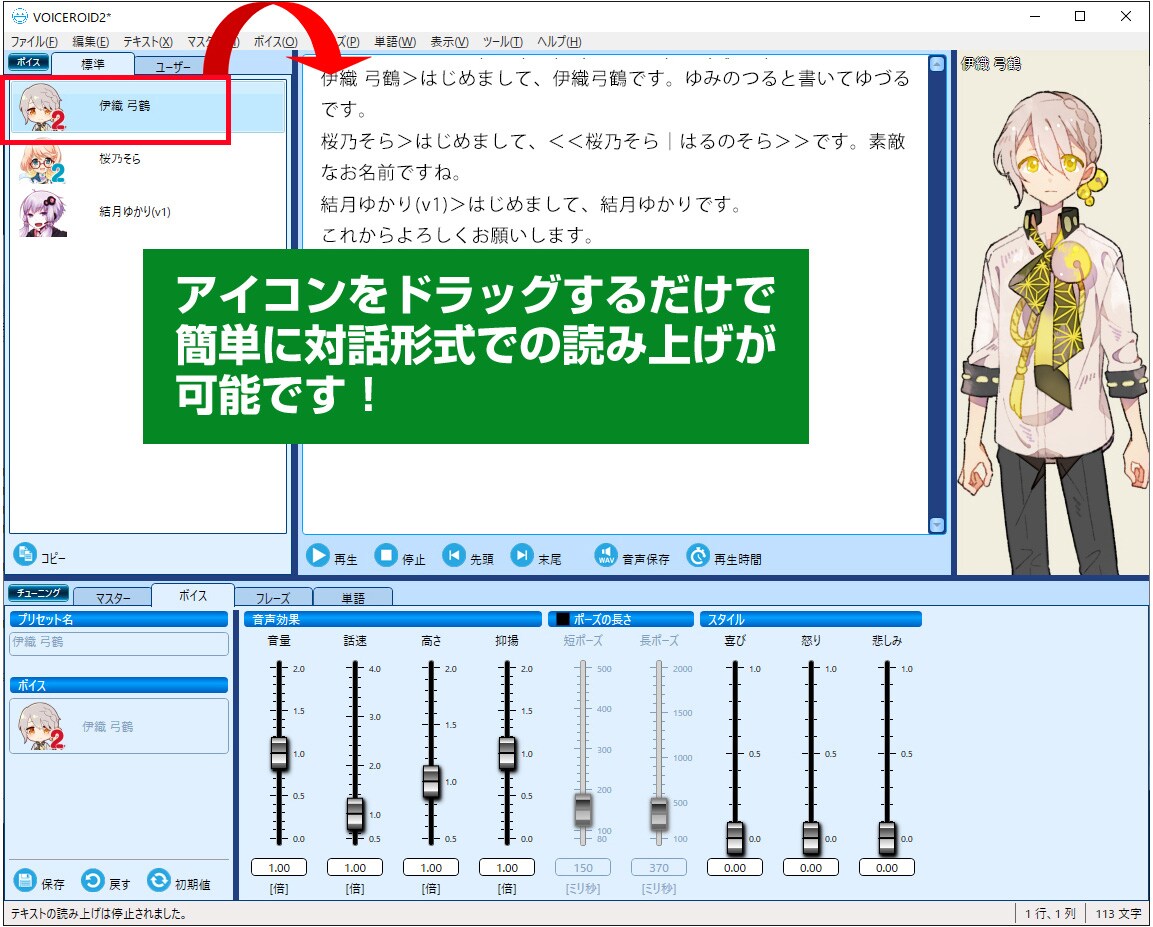The height and width of the screenshot is (927, 1153).
Task: Click the 高さ value field
Action: click(x=431, y=867)
